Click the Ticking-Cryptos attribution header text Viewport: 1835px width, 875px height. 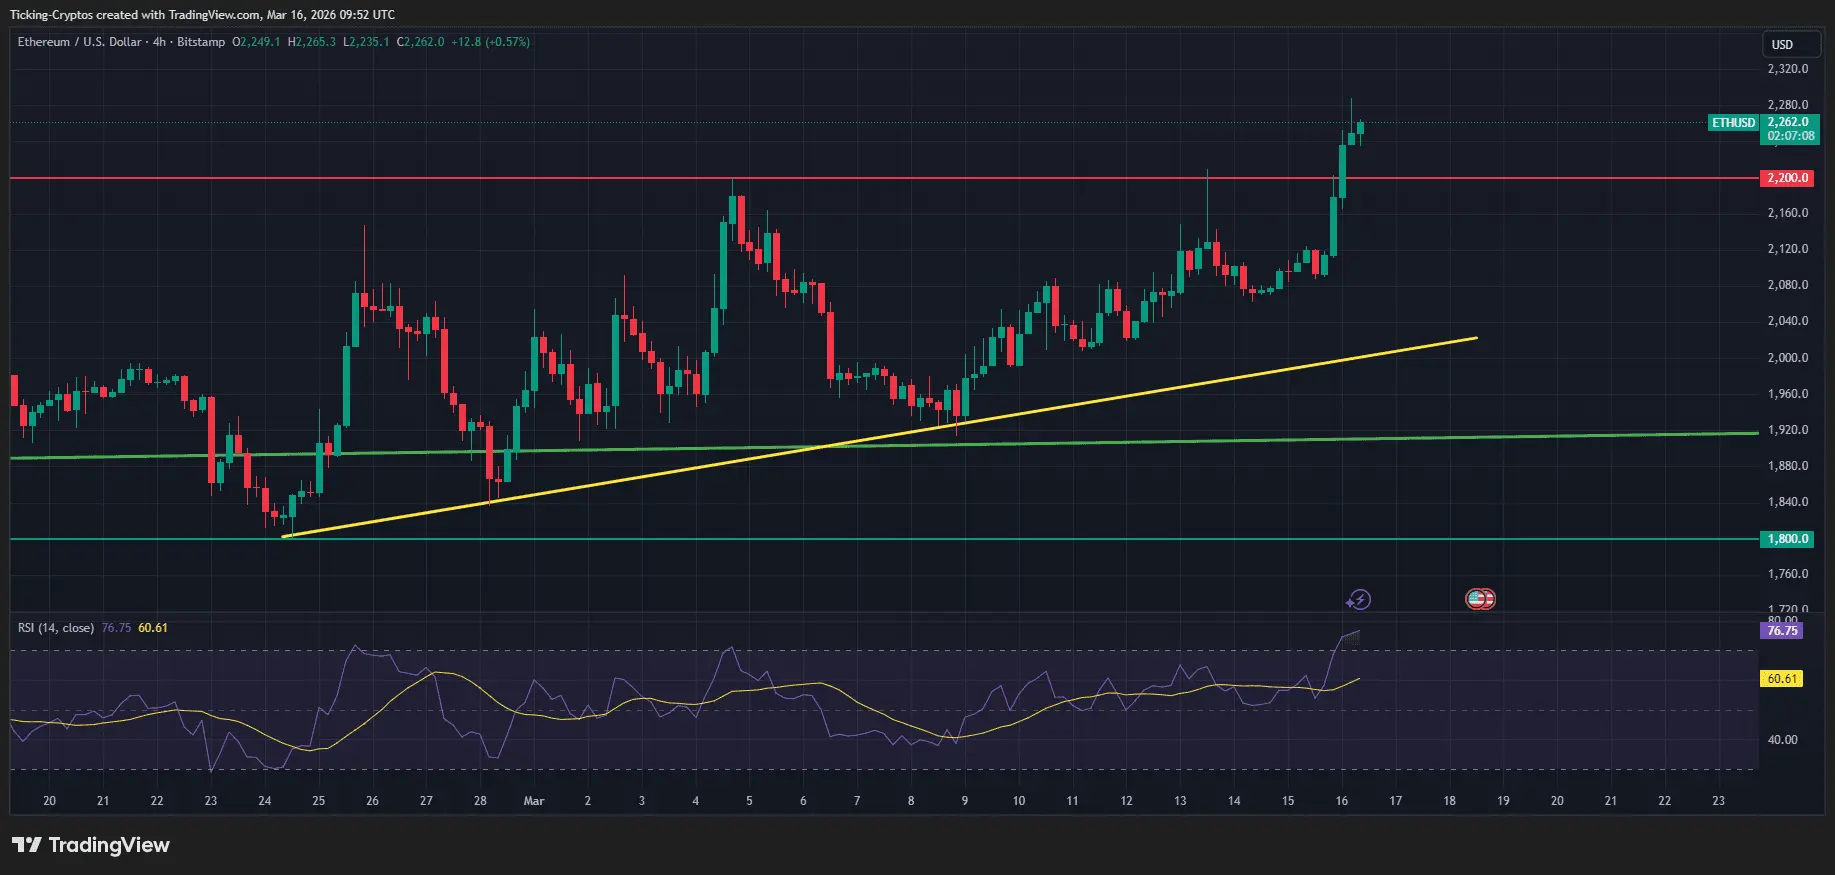point(202,15)
